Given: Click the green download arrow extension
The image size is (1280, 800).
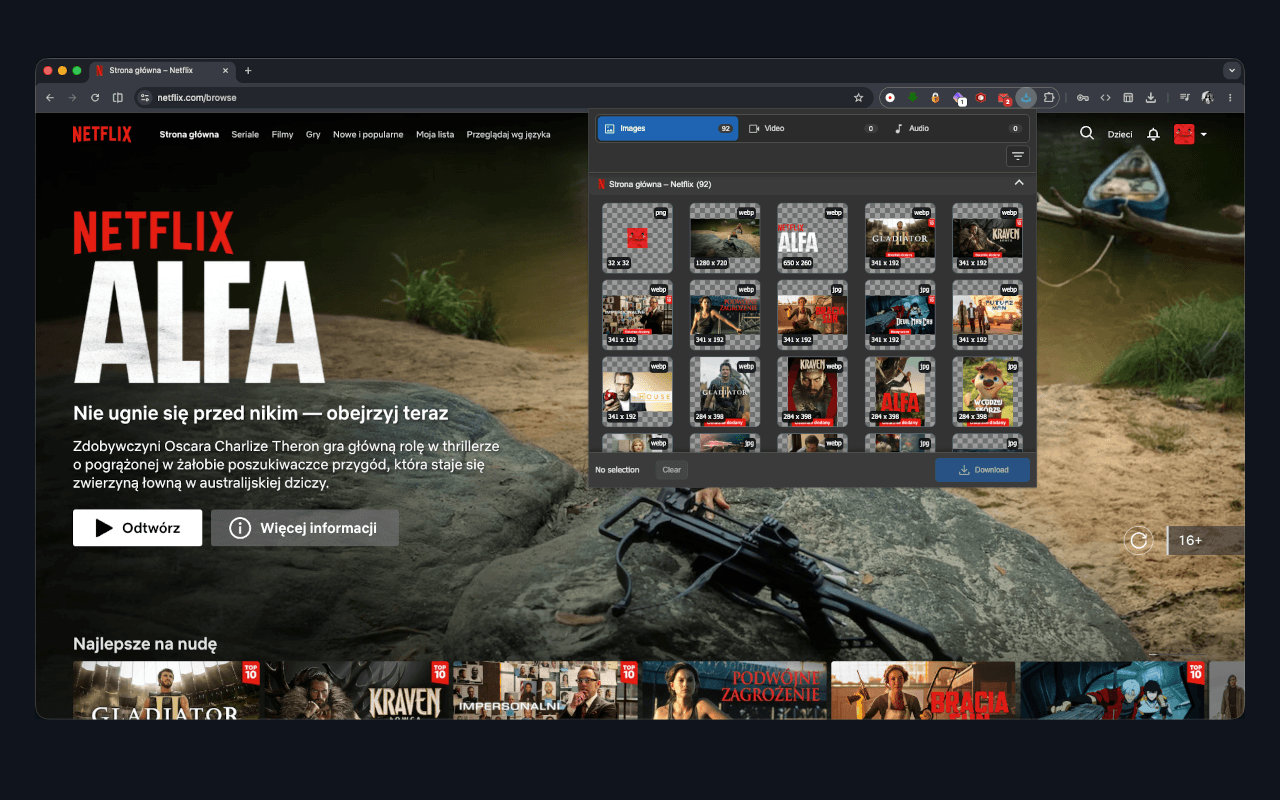Looking at the screenshot, I should click(x=913, y=97).
